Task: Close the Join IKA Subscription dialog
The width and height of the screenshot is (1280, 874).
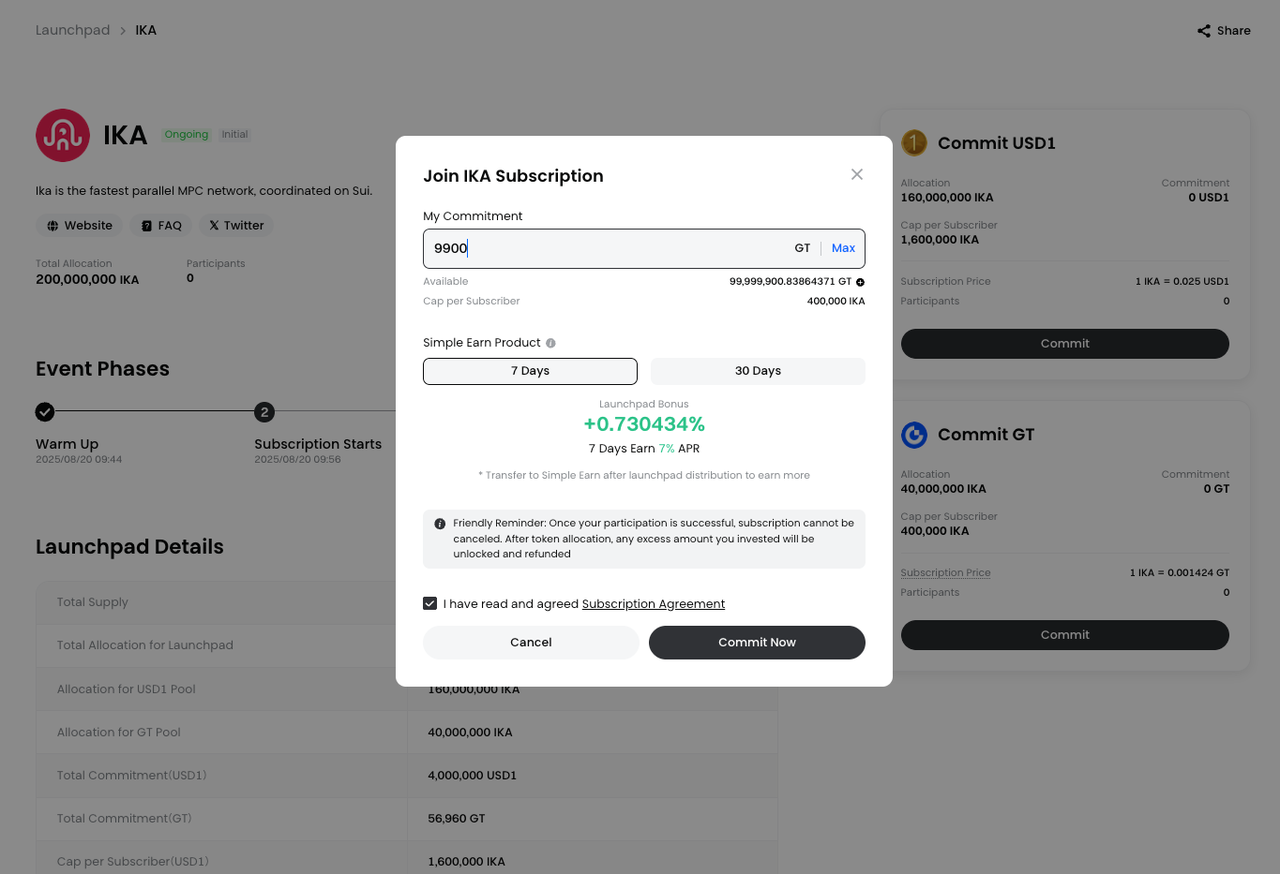Action: click(x=857, y=174)
